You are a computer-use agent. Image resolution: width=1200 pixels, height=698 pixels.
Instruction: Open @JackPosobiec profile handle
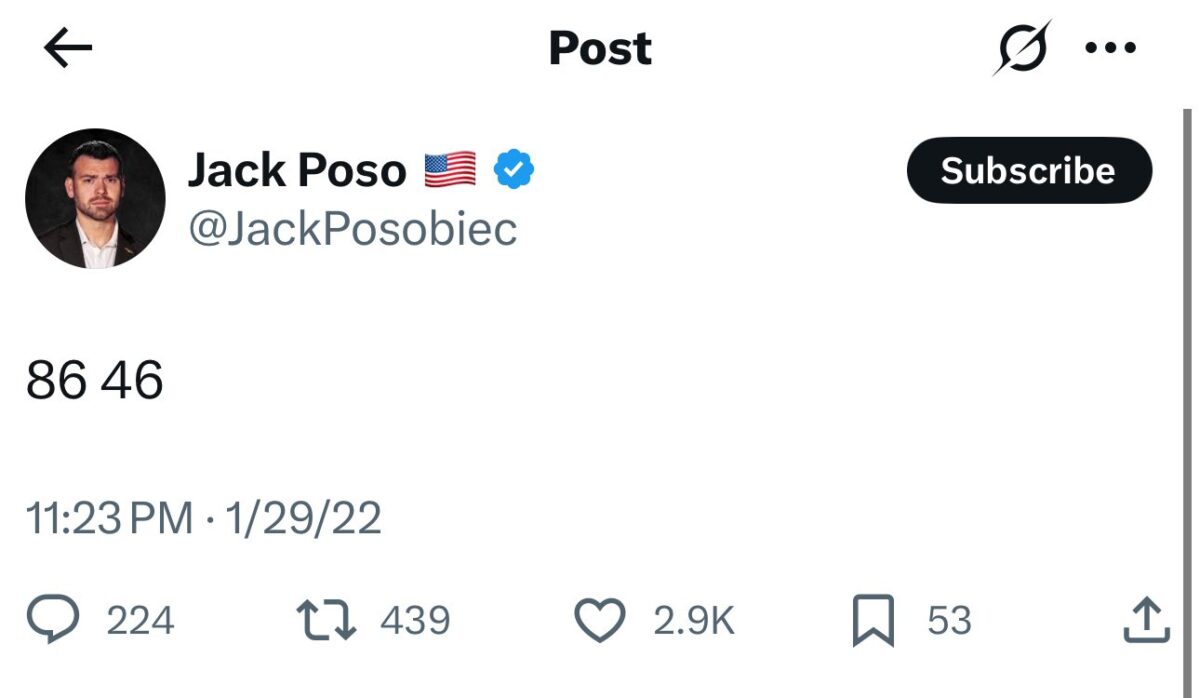[x=352, y=227]
